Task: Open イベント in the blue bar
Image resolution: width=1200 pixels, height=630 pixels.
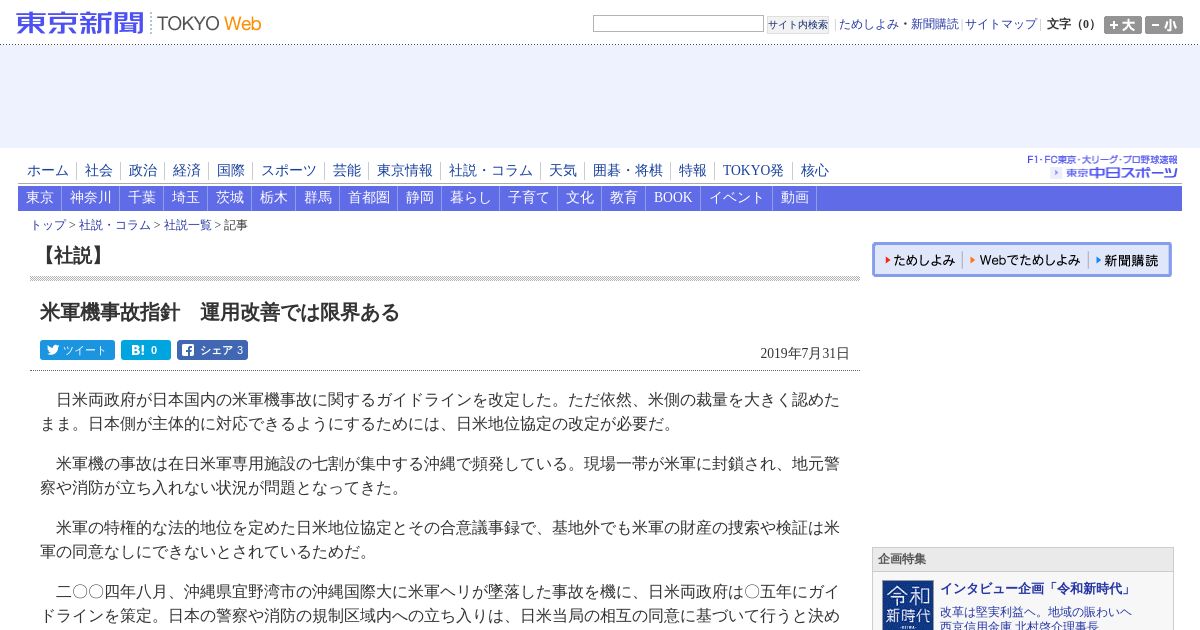Action: pos(737,198)
